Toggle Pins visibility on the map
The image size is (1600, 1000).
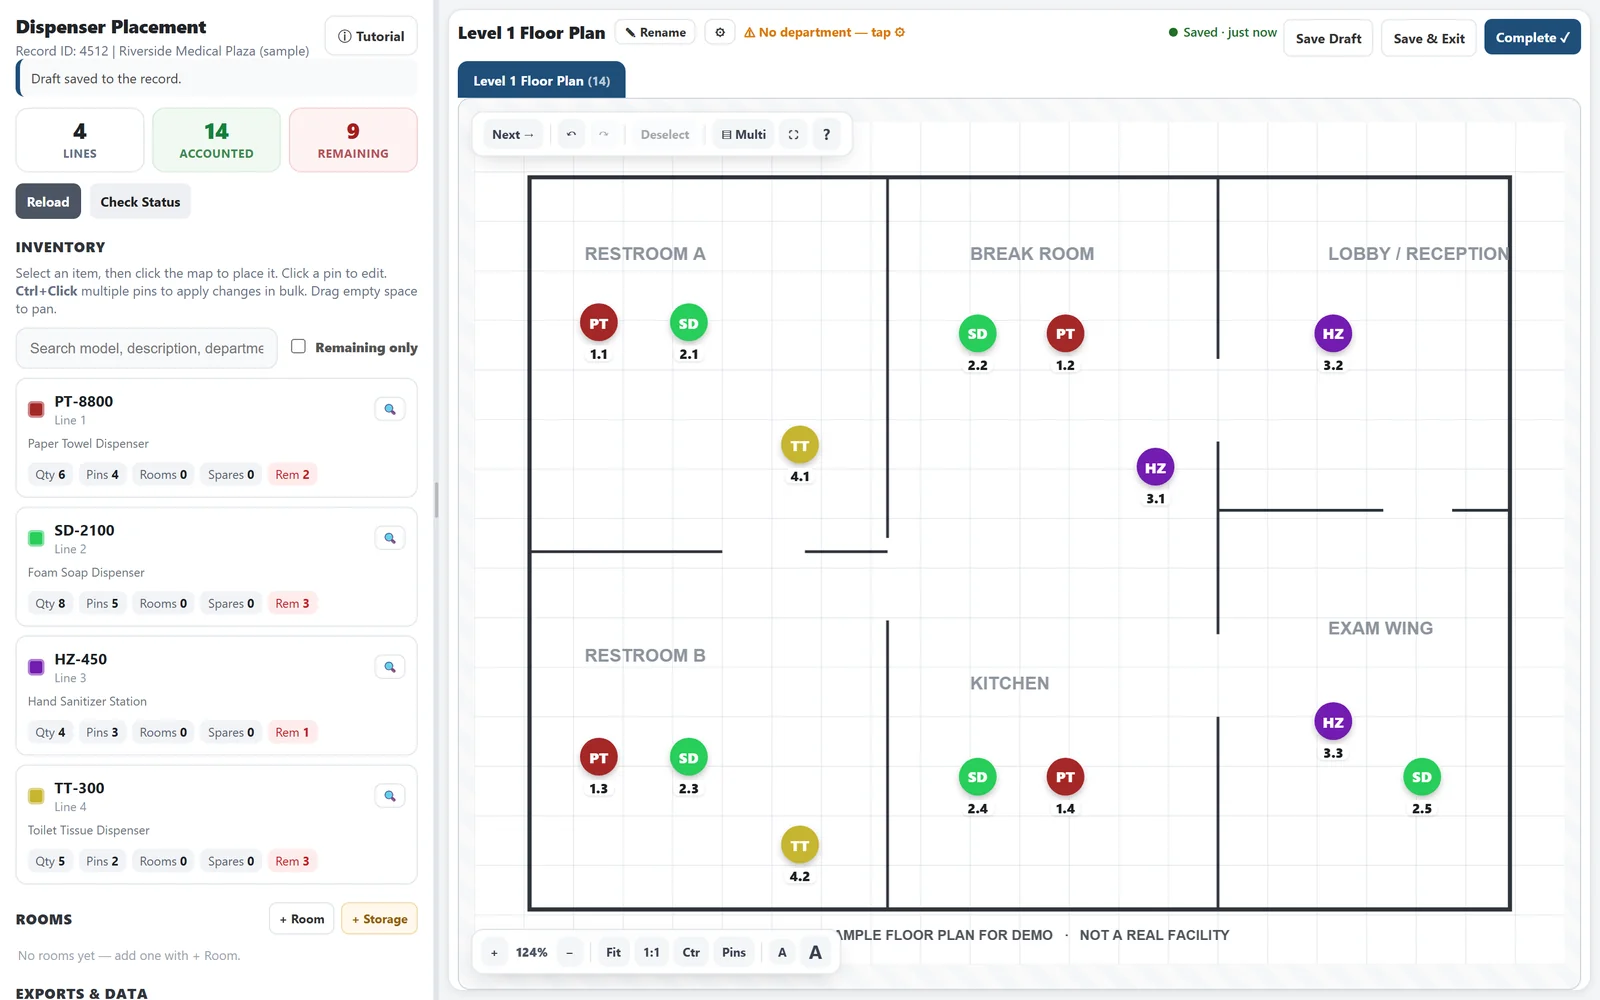(x=734, y=952)
